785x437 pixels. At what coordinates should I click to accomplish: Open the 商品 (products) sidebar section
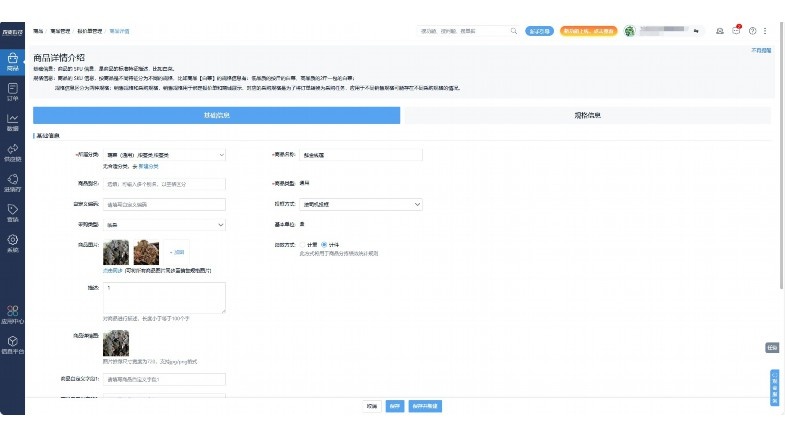coord(13,62)
